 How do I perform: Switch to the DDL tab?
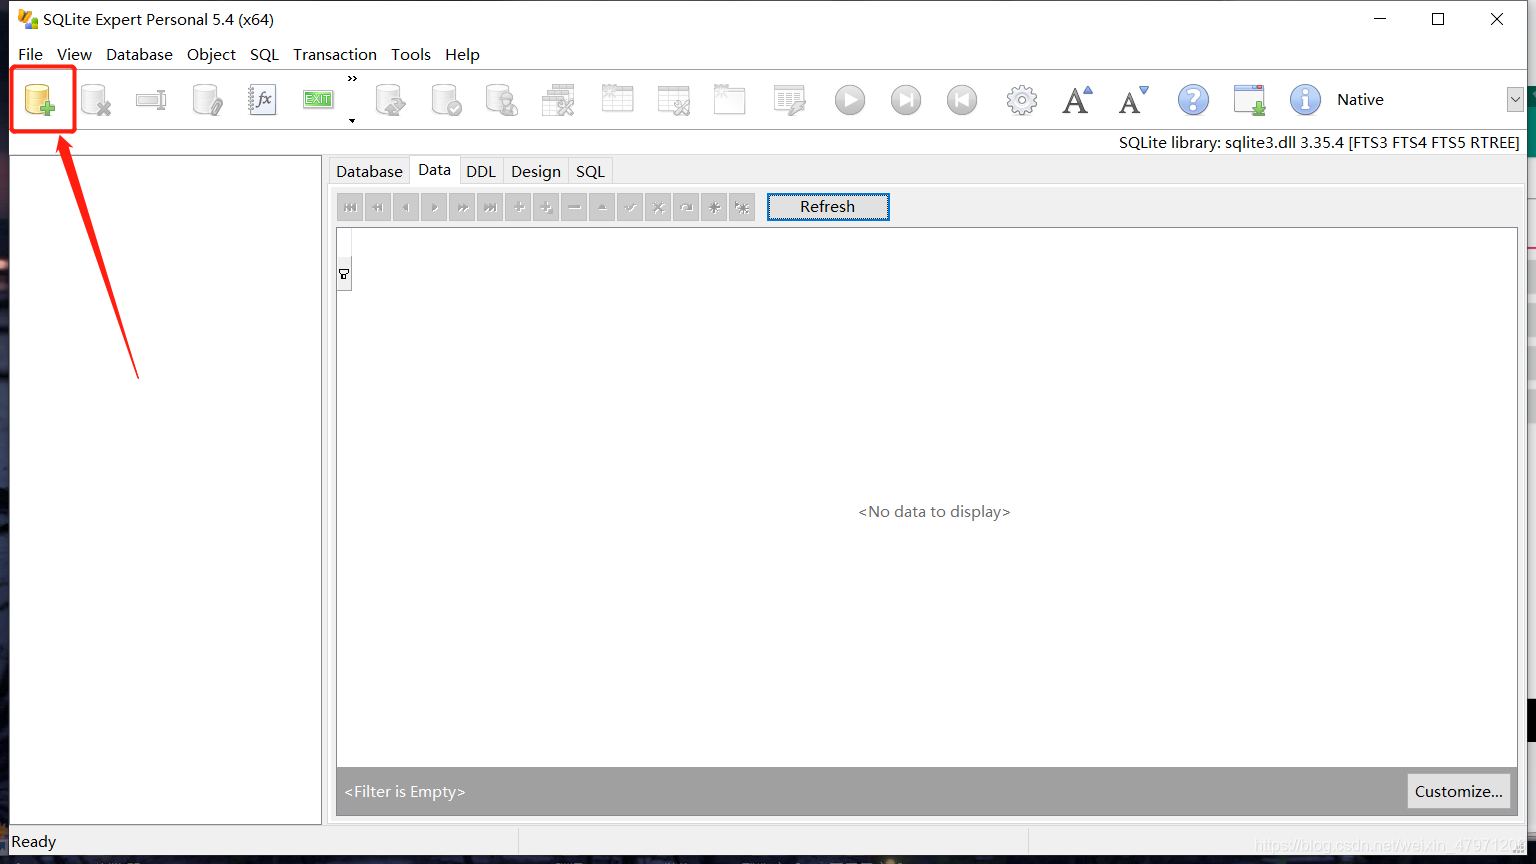point(481,171)
